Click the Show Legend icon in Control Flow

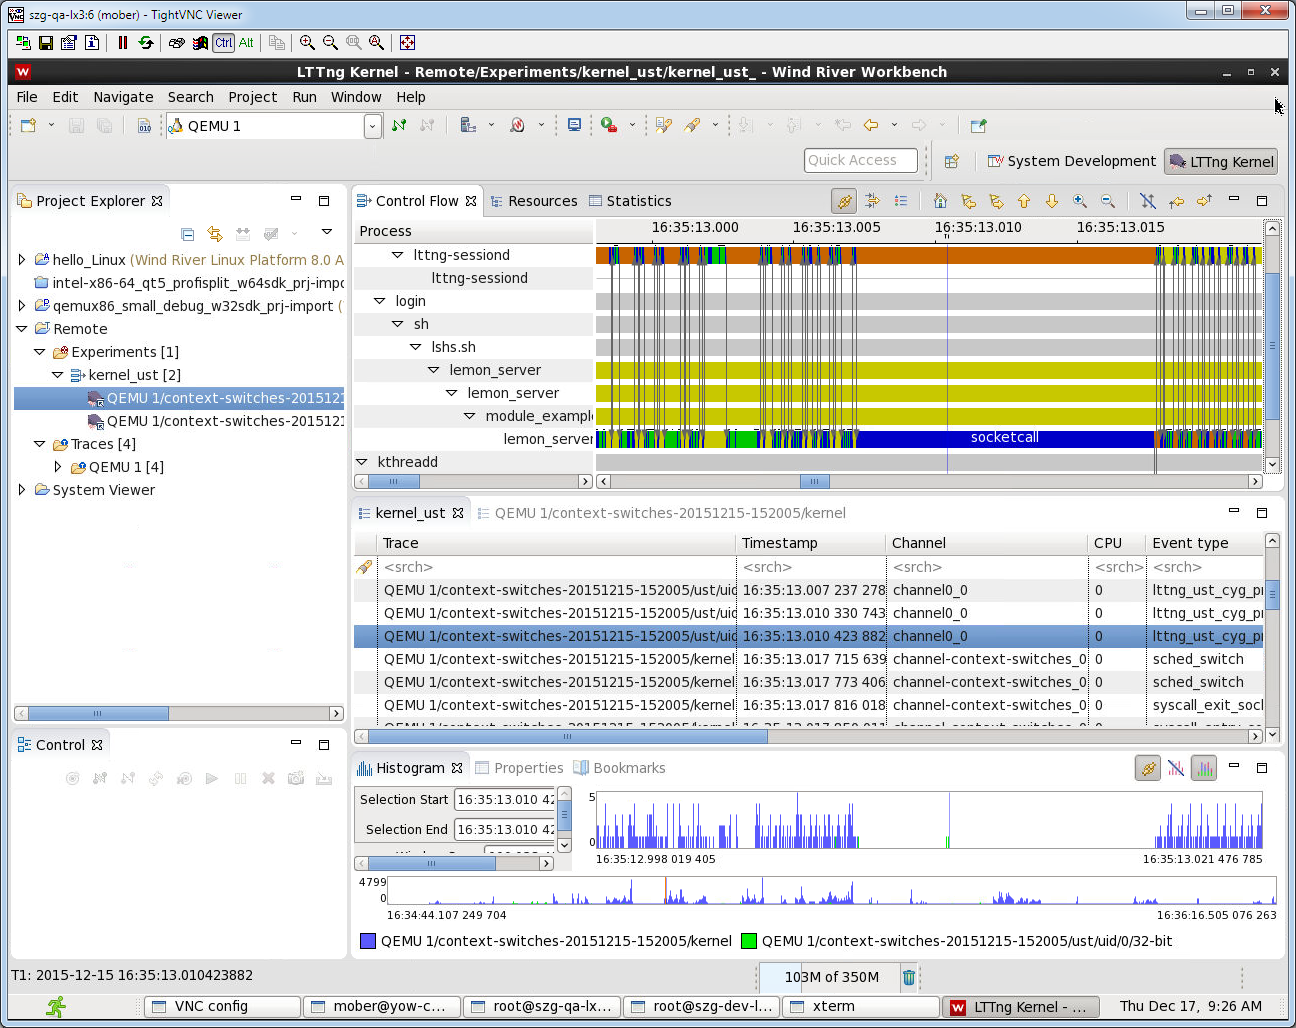coord(901,201)
